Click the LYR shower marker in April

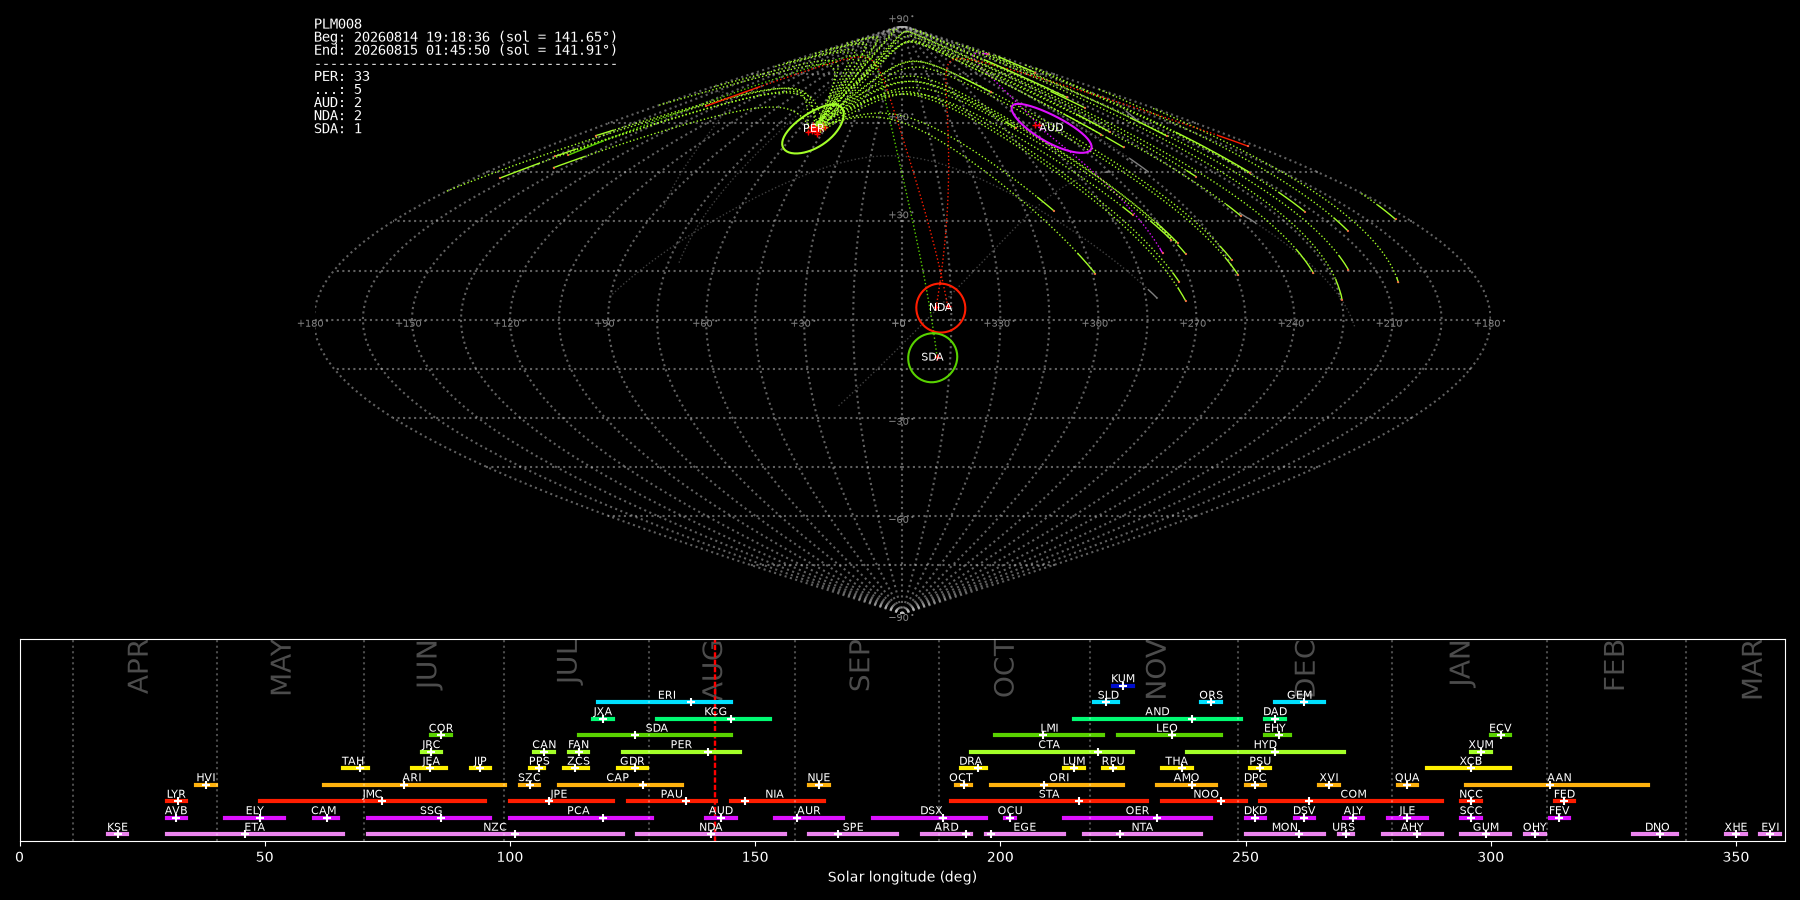(x=176, y=801)
